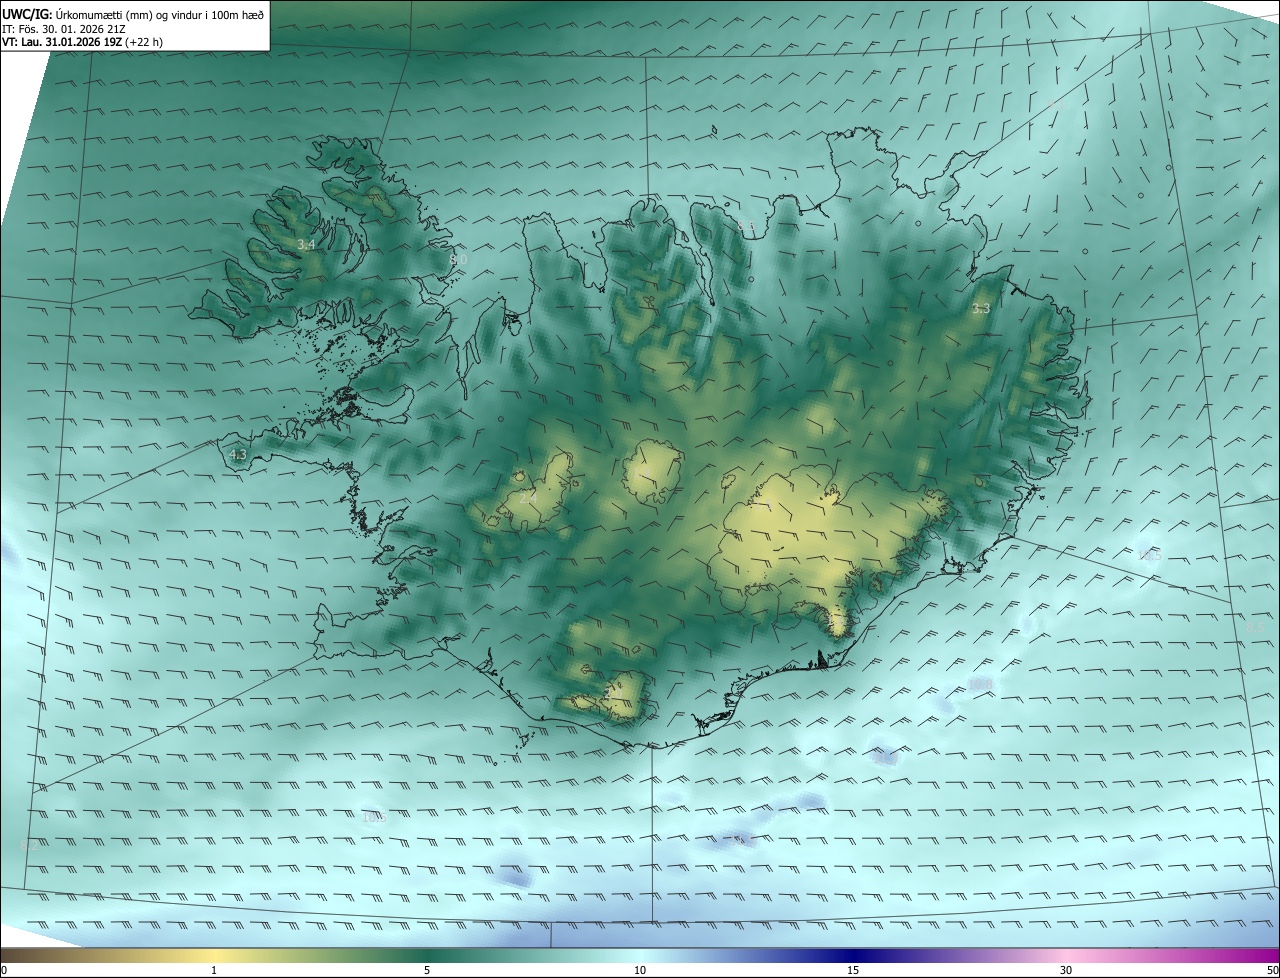
Task: Click the "8.5" value near the eastern edge
Action: (x=1255, y=626)
